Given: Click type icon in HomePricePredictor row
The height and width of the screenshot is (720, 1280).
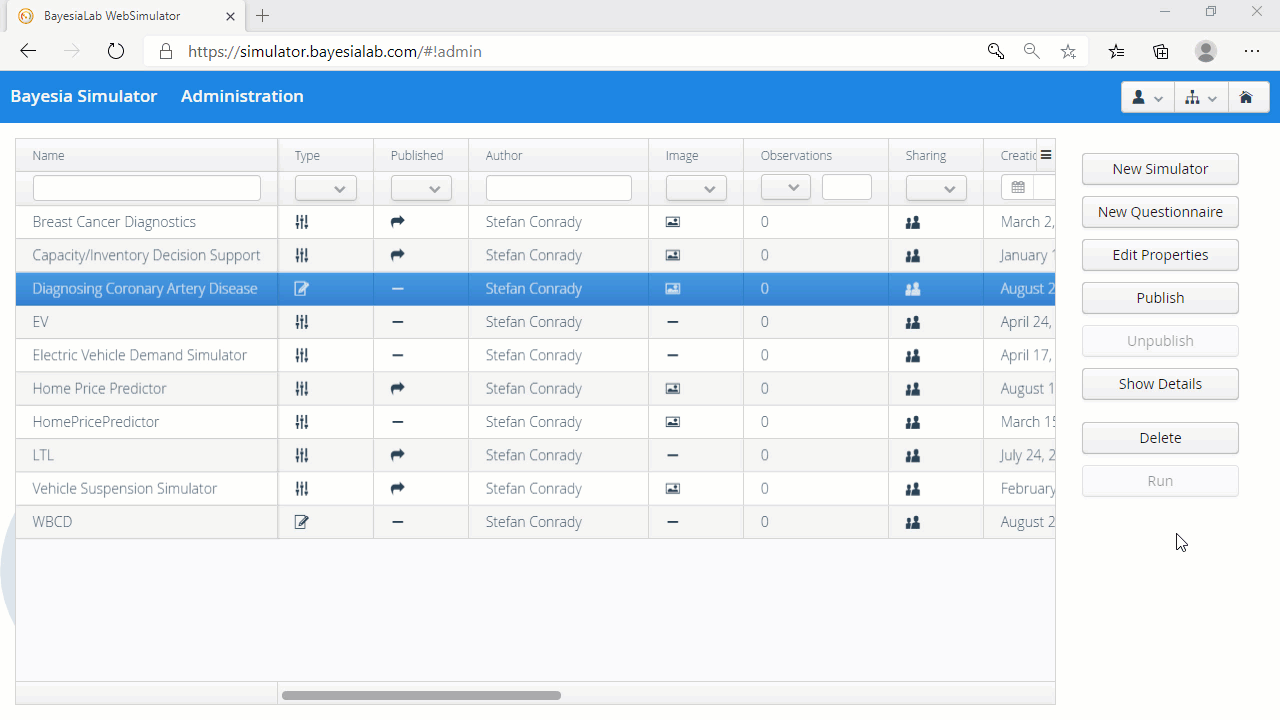Looking at the screenshot, I should pyautogui.click(x=302, y=422).
